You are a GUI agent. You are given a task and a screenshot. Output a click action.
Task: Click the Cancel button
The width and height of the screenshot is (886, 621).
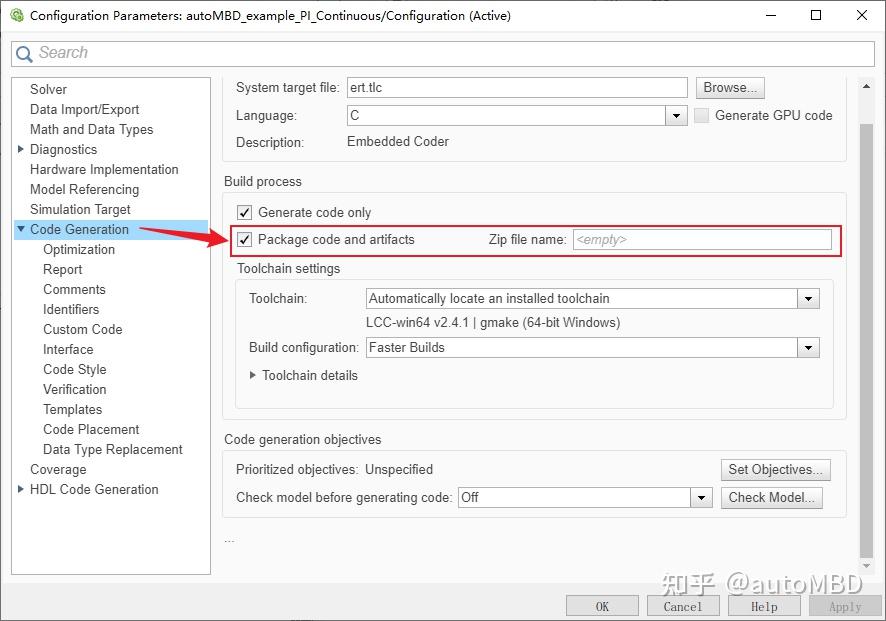[x=683, y=606]
